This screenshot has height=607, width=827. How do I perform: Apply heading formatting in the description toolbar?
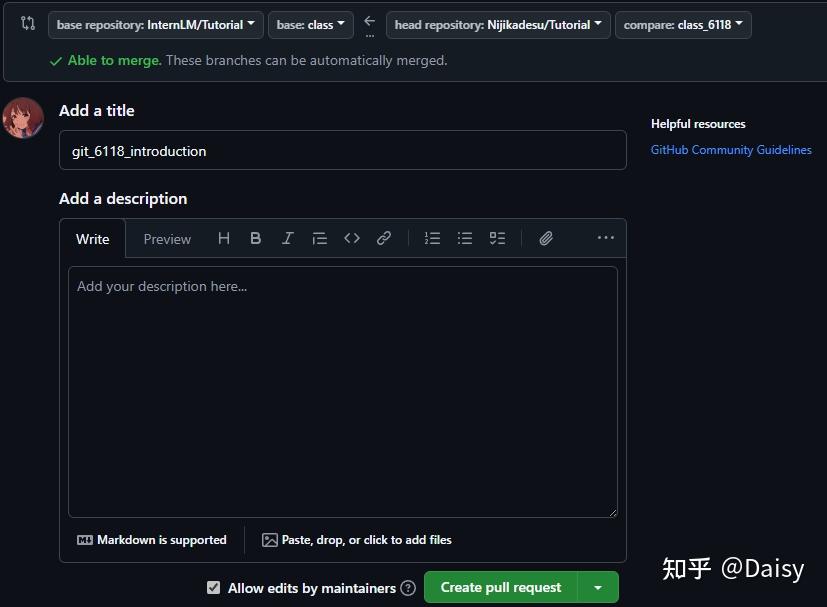(x=224, y=238)
